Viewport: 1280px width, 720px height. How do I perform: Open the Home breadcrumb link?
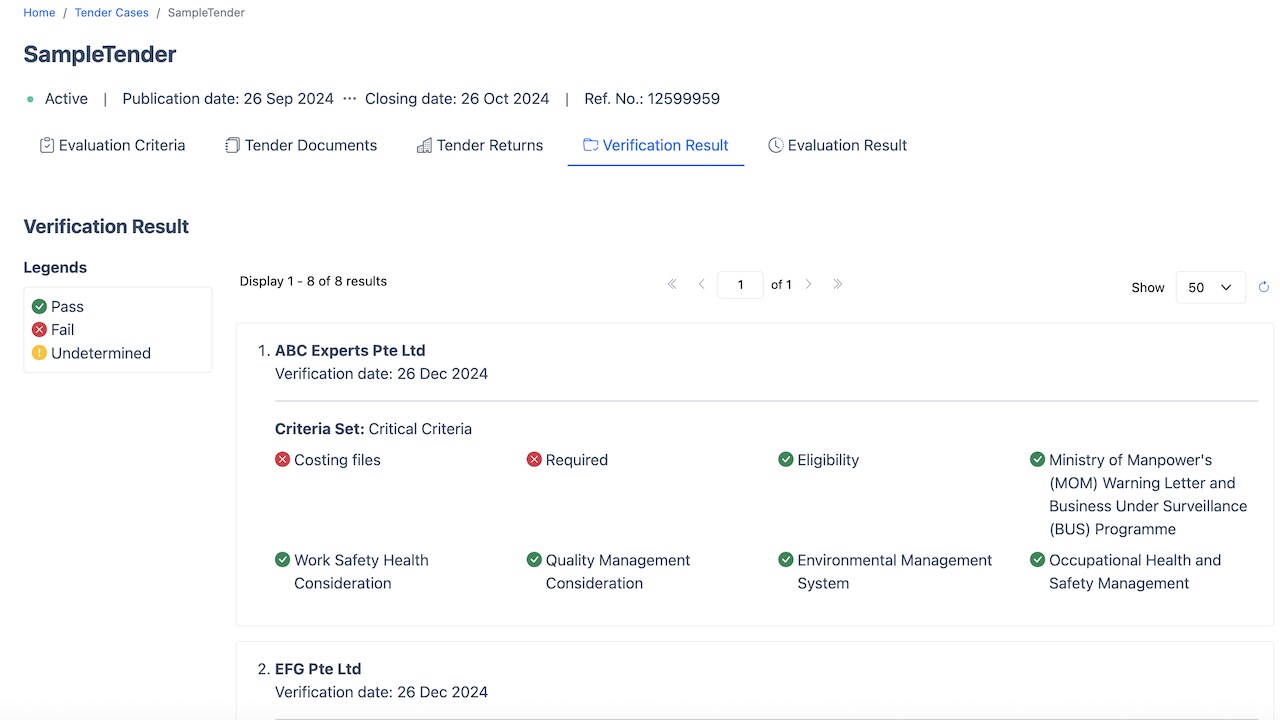coord(39,13)
